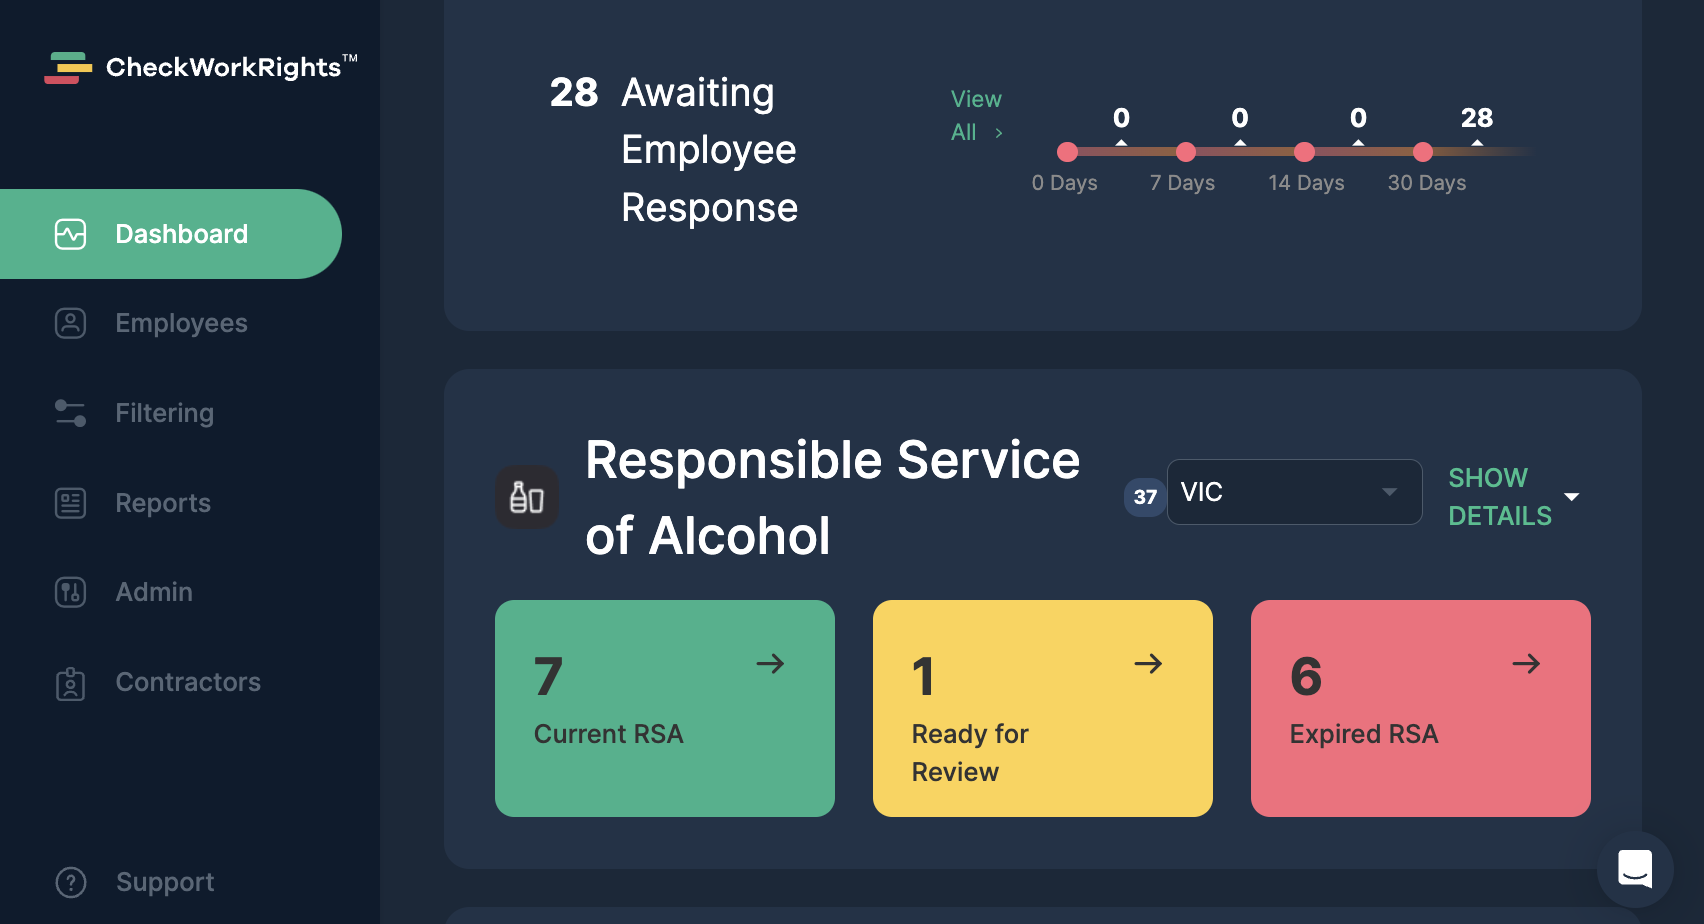Open the VIC state dropdown
Screen dimensions: 1704x924
coord(1294,492)
